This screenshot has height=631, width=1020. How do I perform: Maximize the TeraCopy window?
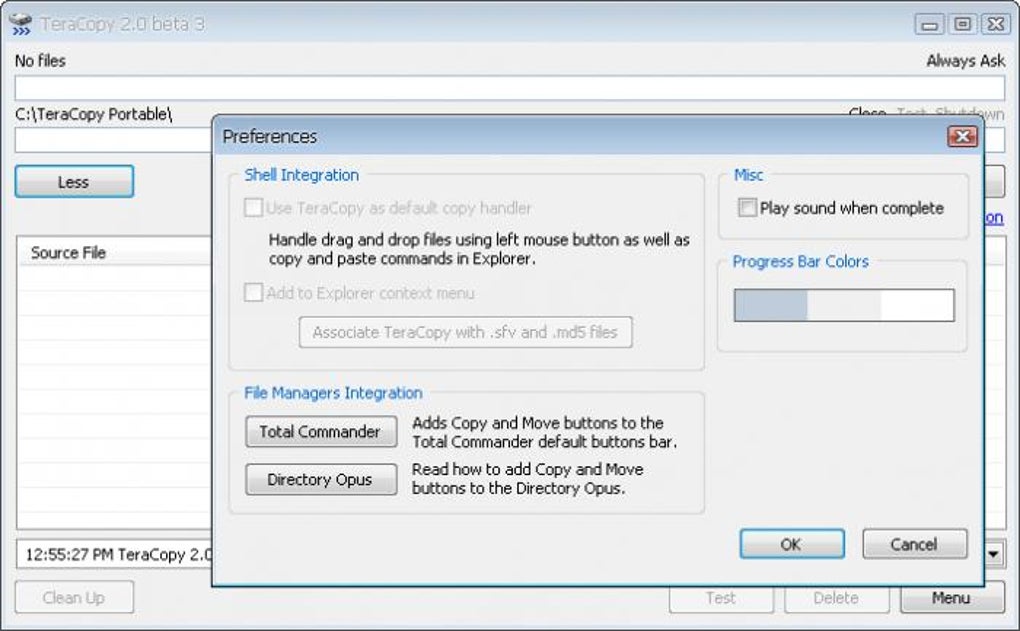point(962,25)
